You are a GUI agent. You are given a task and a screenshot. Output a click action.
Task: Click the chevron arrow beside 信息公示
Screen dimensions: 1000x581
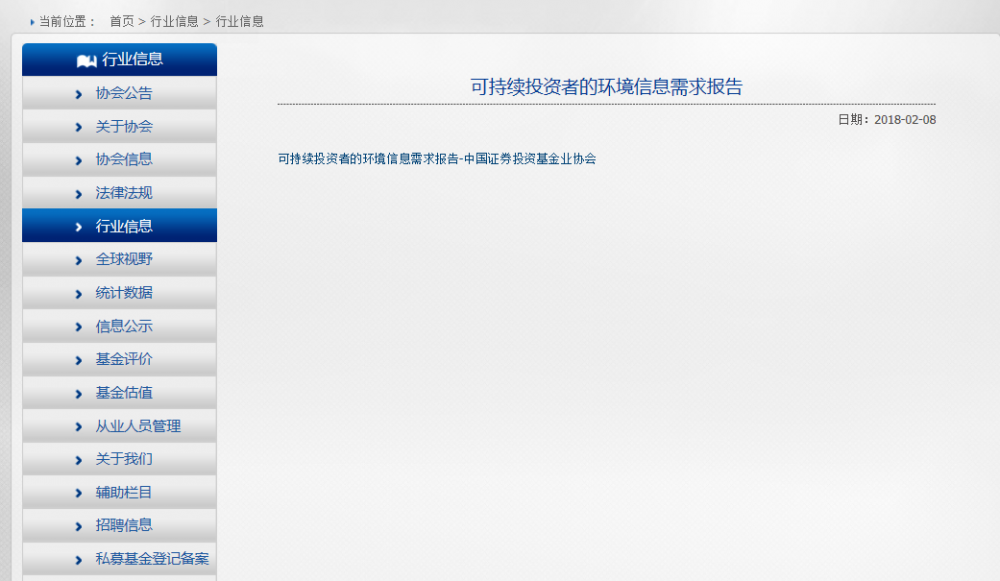click(78, 327)
